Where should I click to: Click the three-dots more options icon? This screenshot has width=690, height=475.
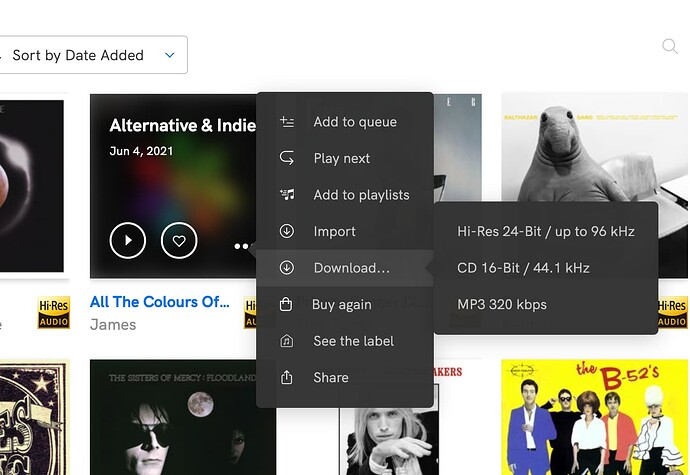(x=241, y=245)
